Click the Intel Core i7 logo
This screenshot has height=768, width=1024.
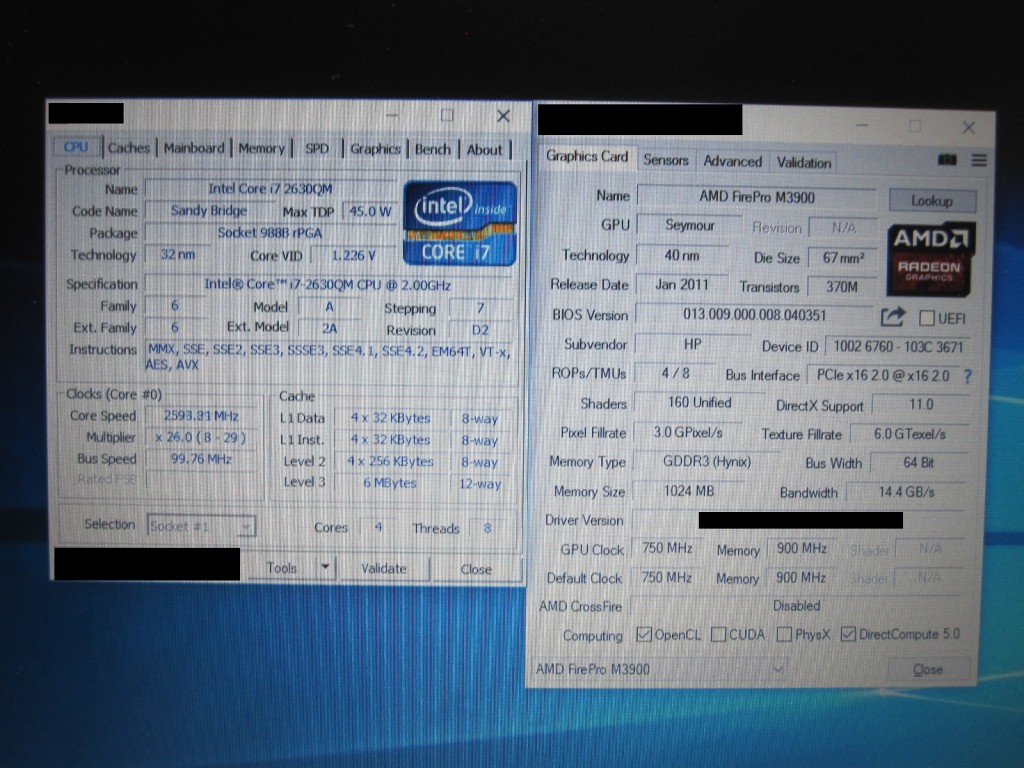coord(460,223)
